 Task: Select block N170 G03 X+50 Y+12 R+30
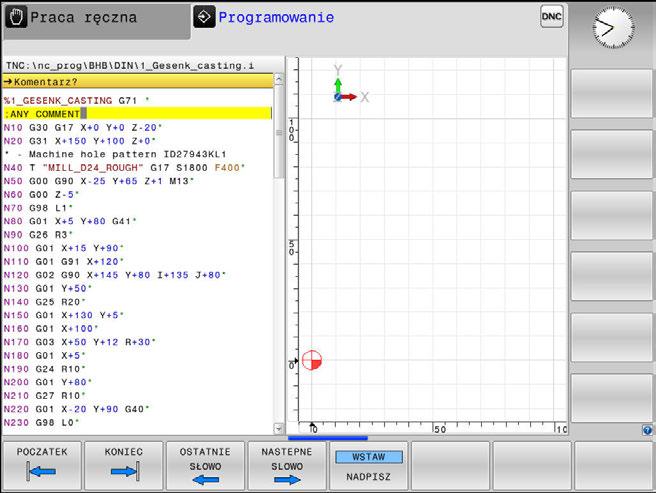click(x=79, y=342)
